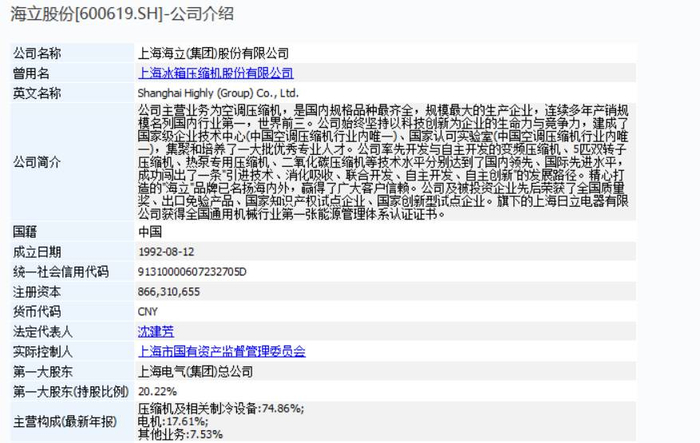The height and width of the screenshot is (443, 700).
Task: Select the line 其他业务:7.53%
Action: tap(180, 434)
